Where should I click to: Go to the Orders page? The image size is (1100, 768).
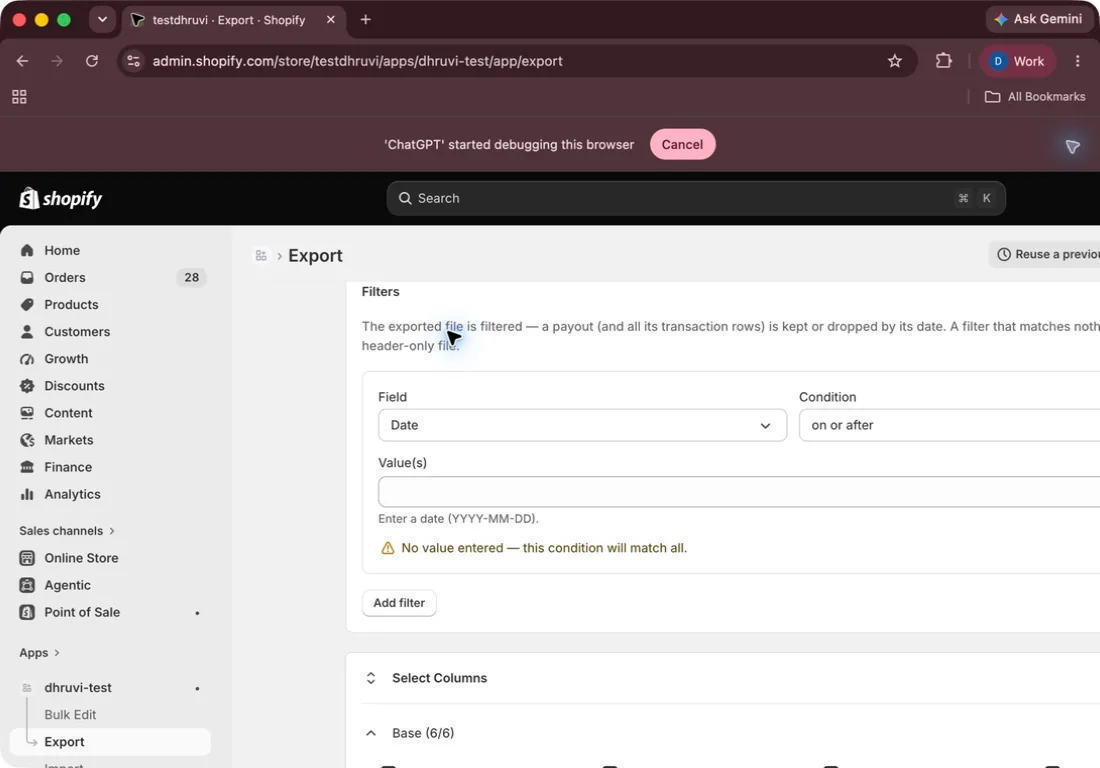point(65,278)
